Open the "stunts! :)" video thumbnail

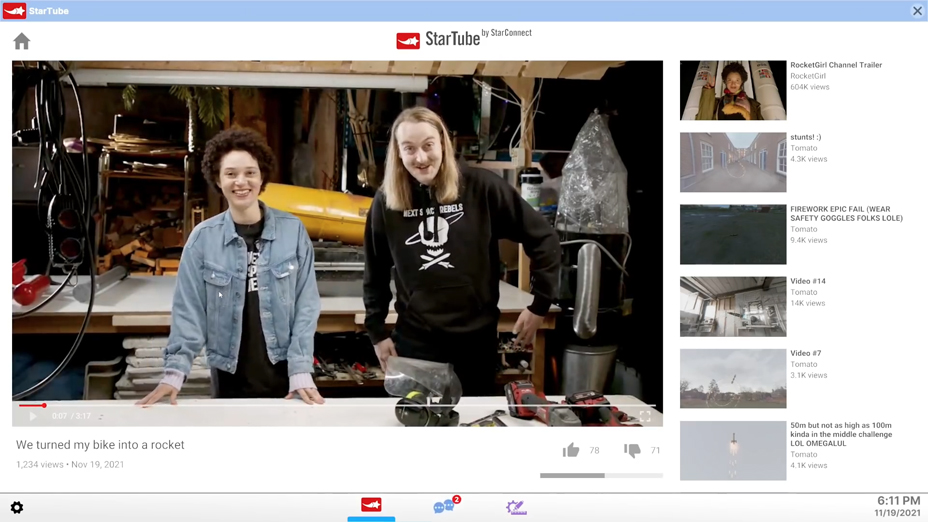(x=733, y=162)
